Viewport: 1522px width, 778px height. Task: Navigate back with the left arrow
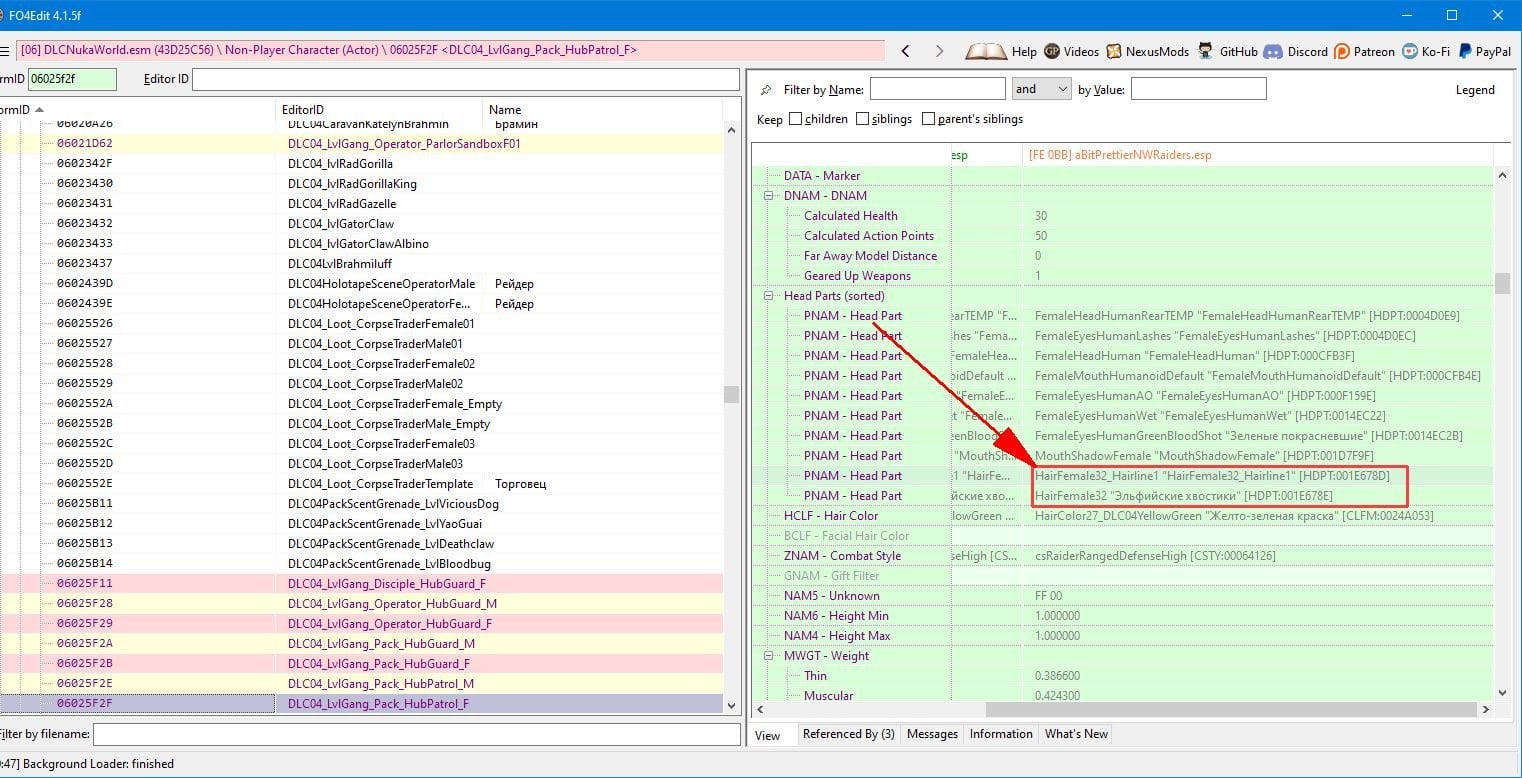click(905, 51)
